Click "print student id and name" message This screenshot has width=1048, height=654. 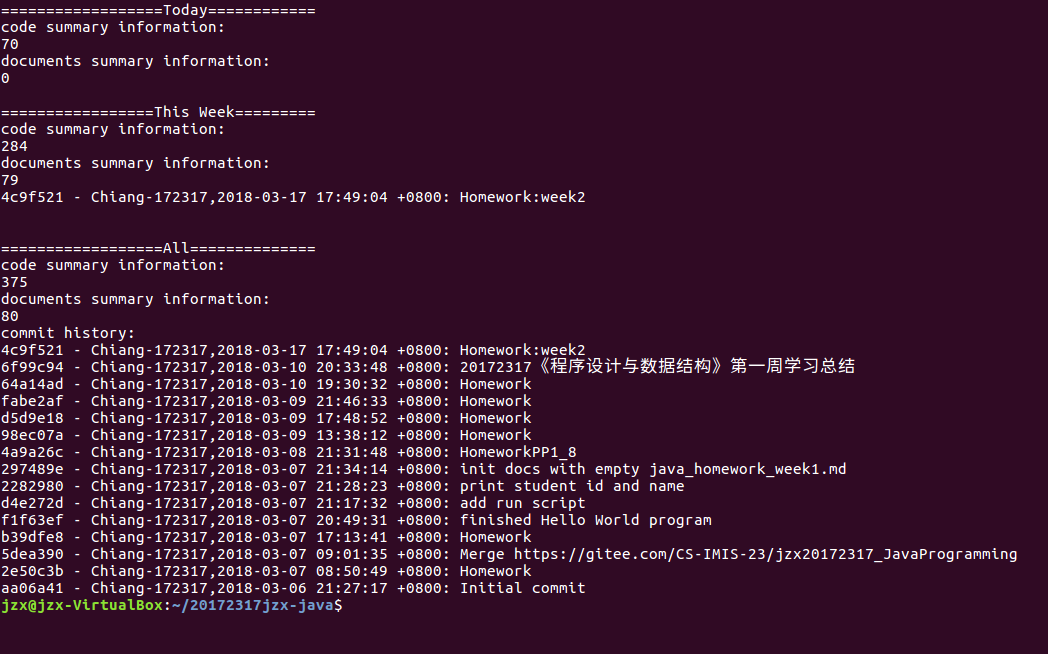click(572, 486)
